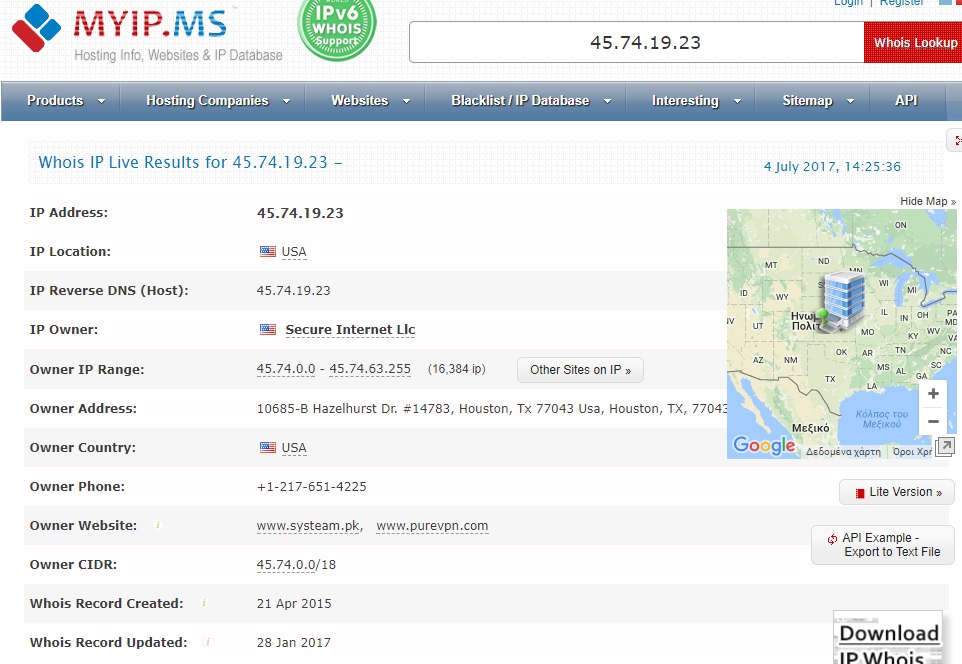Select the building marker on the map
This screenshot has width=962, height=664.
(x=842, y=301)
